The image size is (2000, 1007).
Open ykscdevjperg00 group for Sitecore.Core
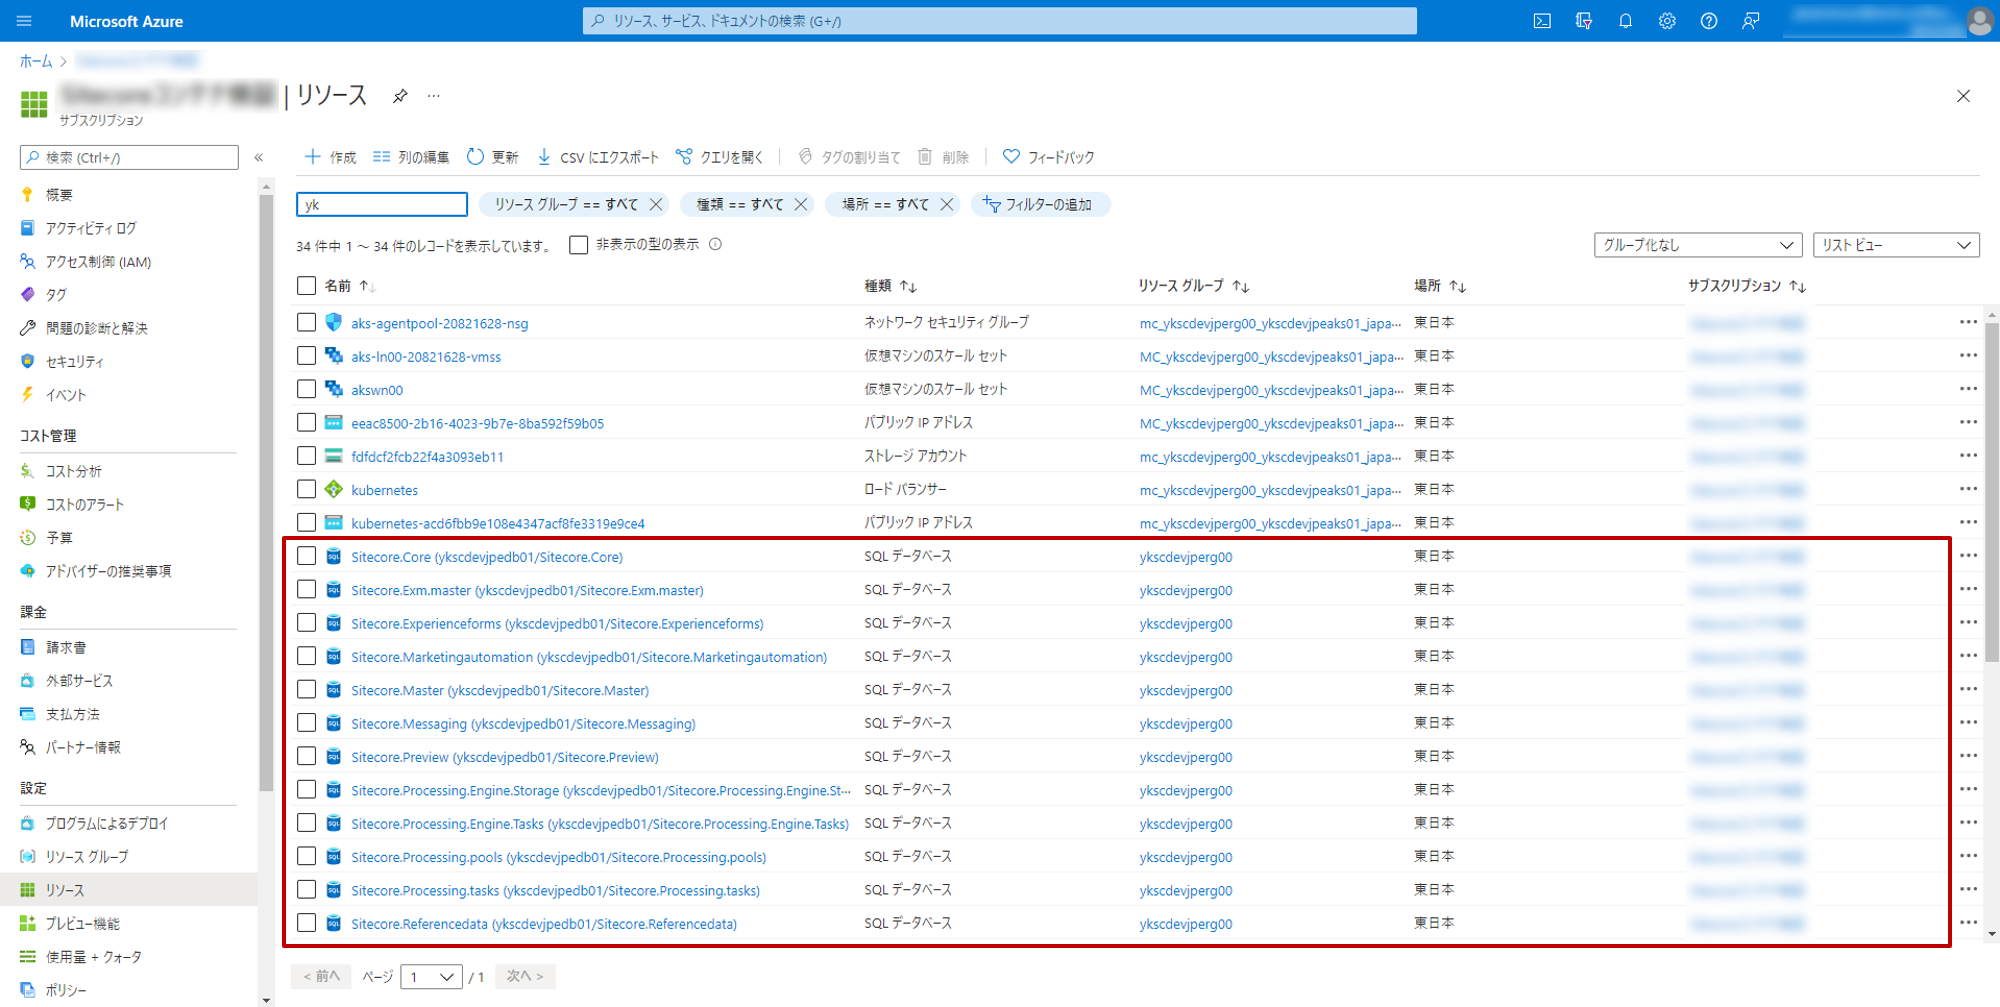(1186, 557)
